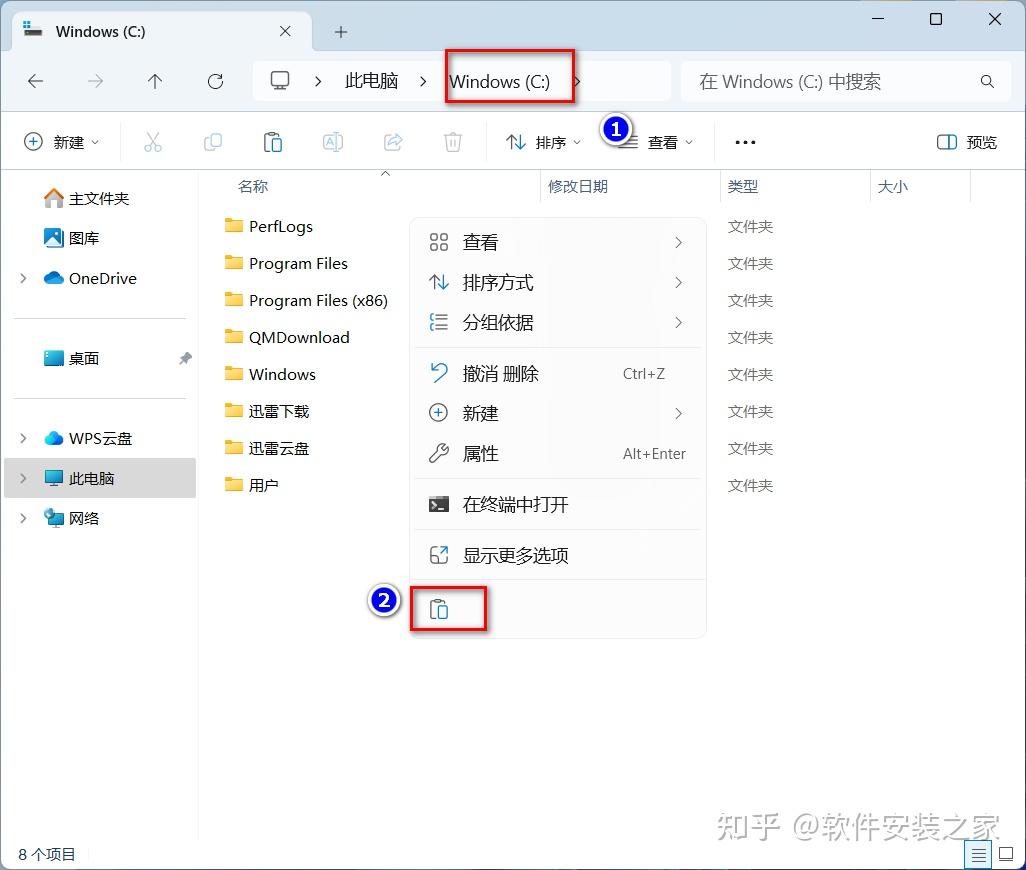Click the Paste icon in the context menu
Screen dimensions: 1026x870
[448, 608]
